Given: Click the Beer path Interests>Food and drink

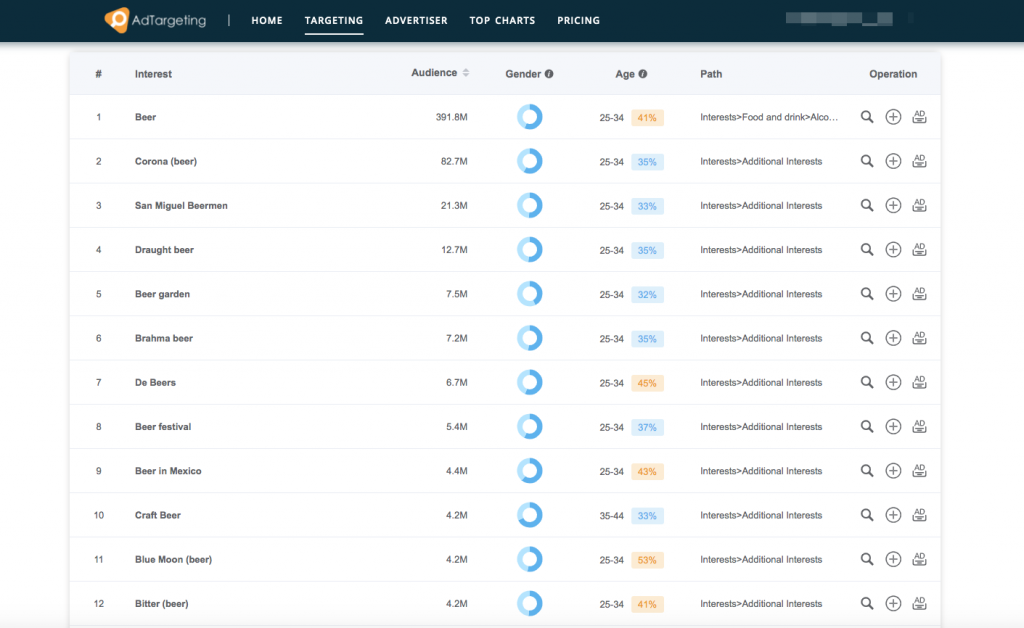Looking at the screenshot, I should coord(769,118).
